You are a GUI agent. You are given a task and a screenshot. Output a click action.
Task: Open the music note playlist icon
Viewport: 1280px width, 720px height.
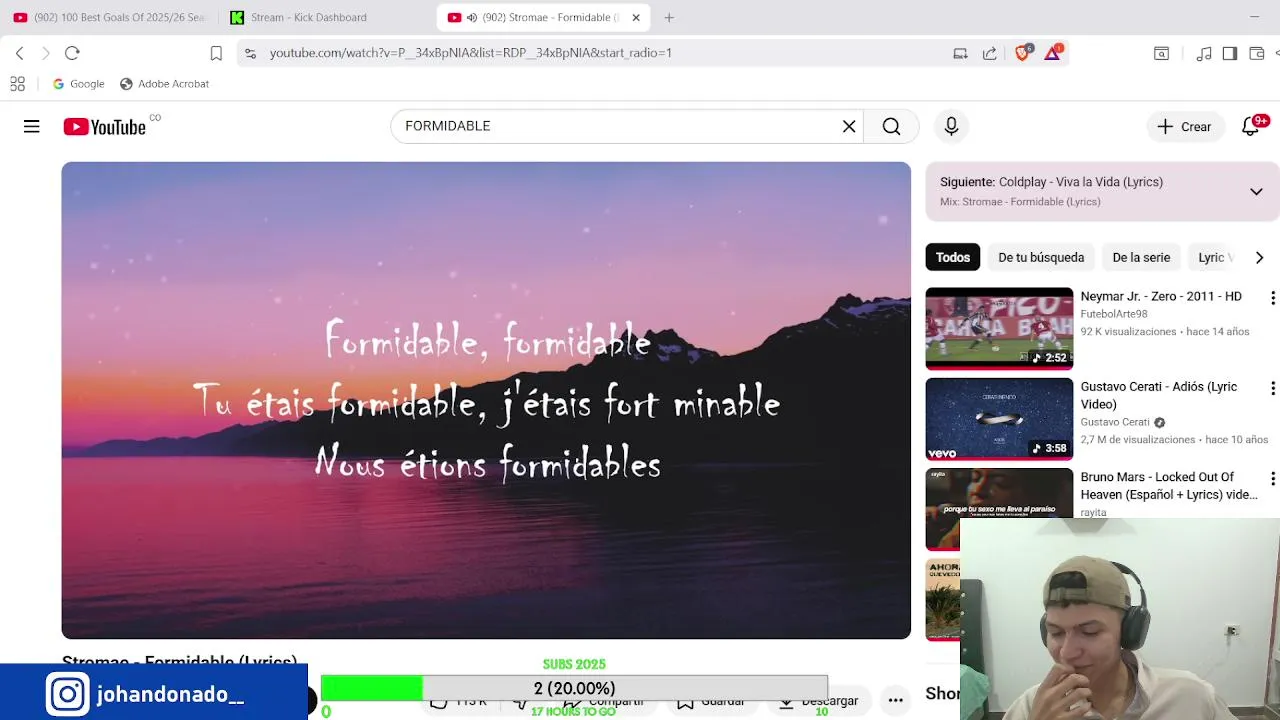1204,53
